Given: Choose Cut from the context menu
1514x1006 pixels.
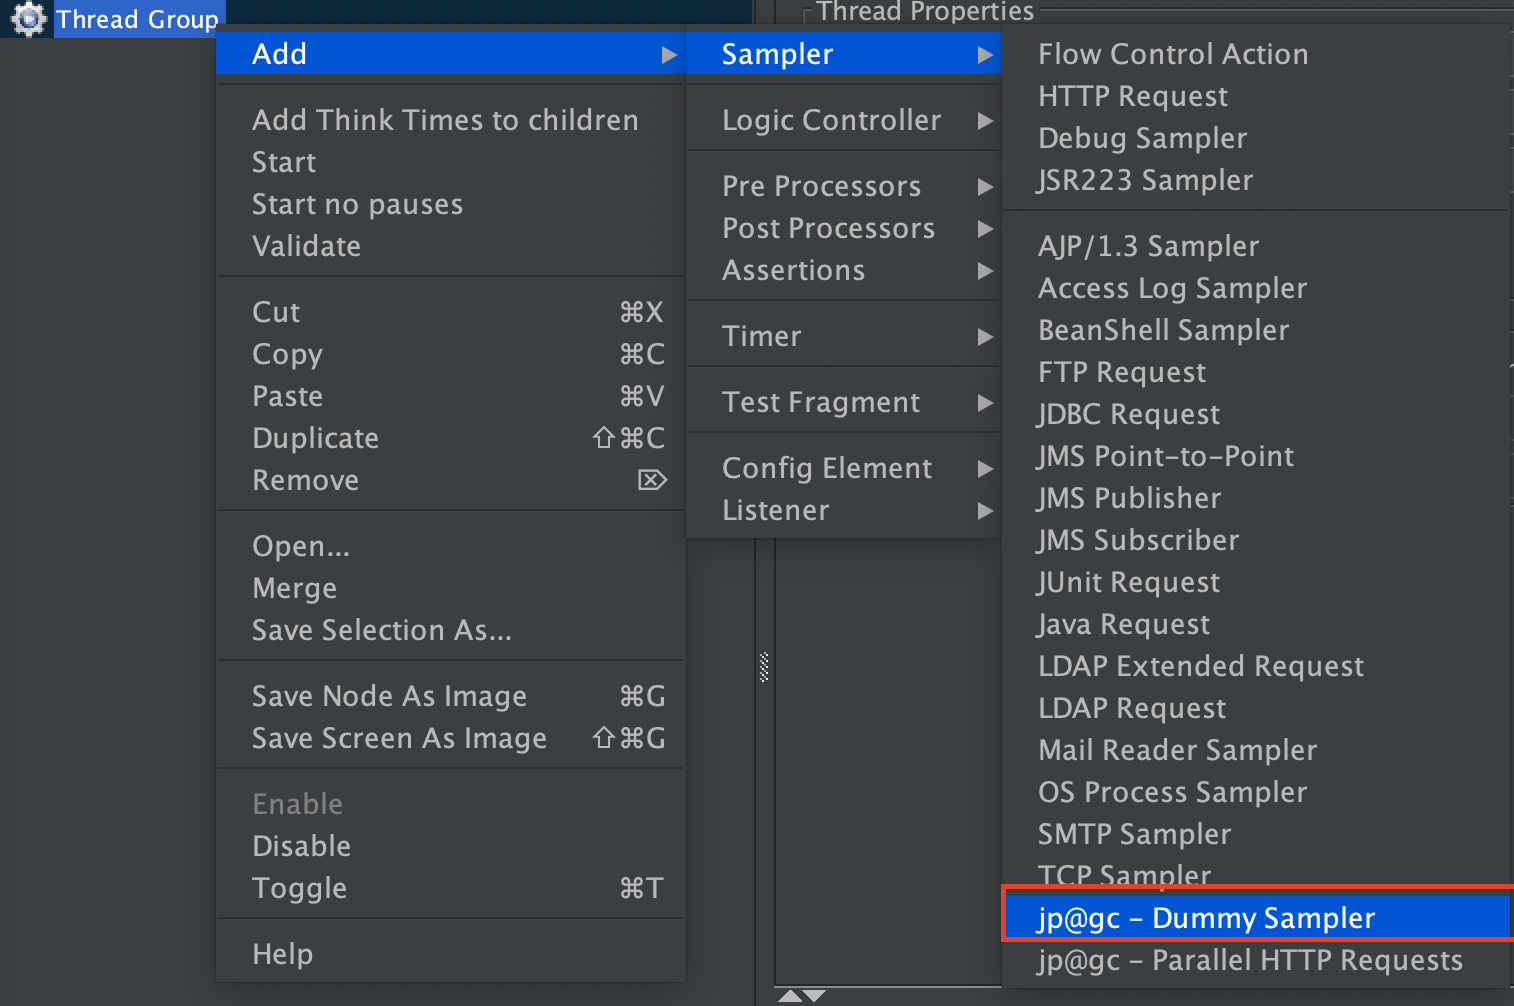Looking at the screenshot, I should tap(451, 312).
